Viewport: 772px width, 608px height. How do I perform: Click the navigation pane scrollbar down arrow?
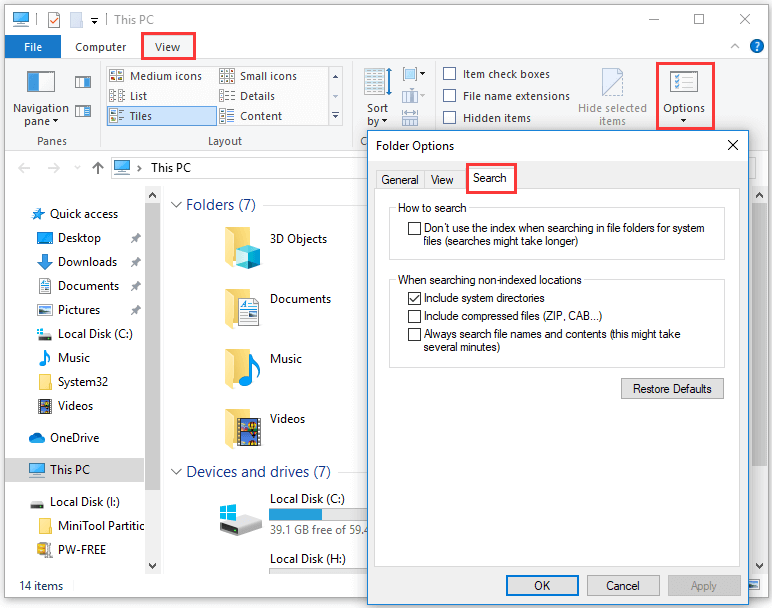coord(153,566)
